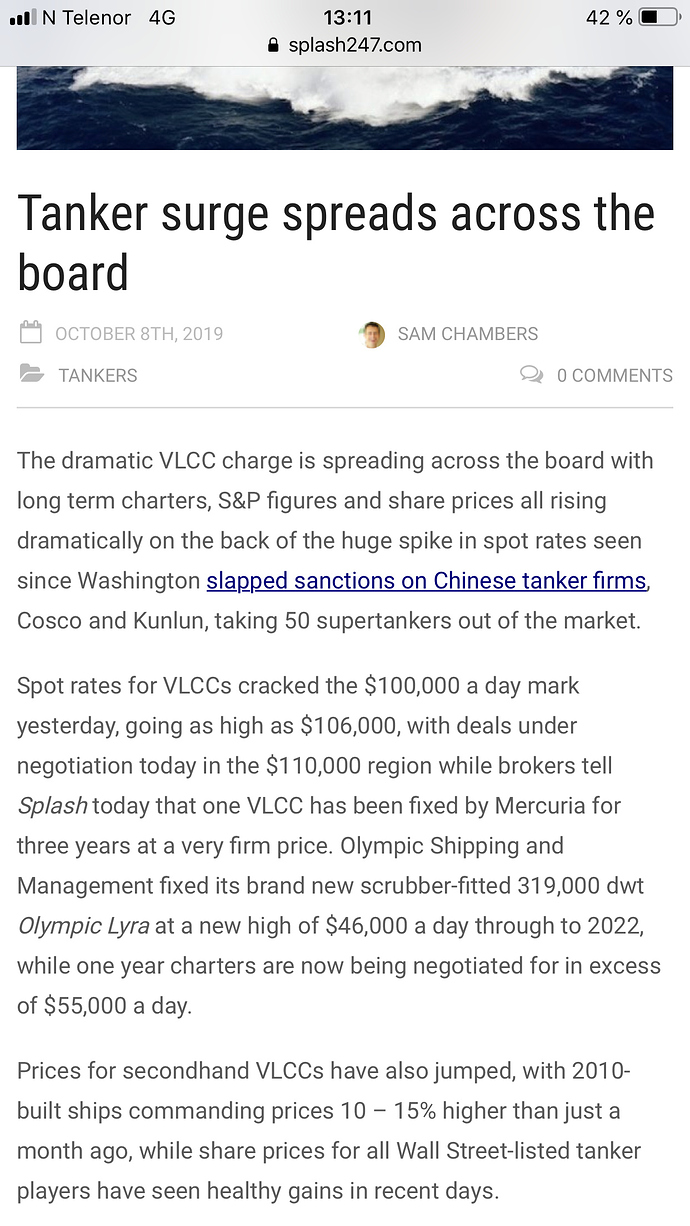
Task: Tap the OCTOBER 8TH, 2019 date
Action: click(139, 334)
